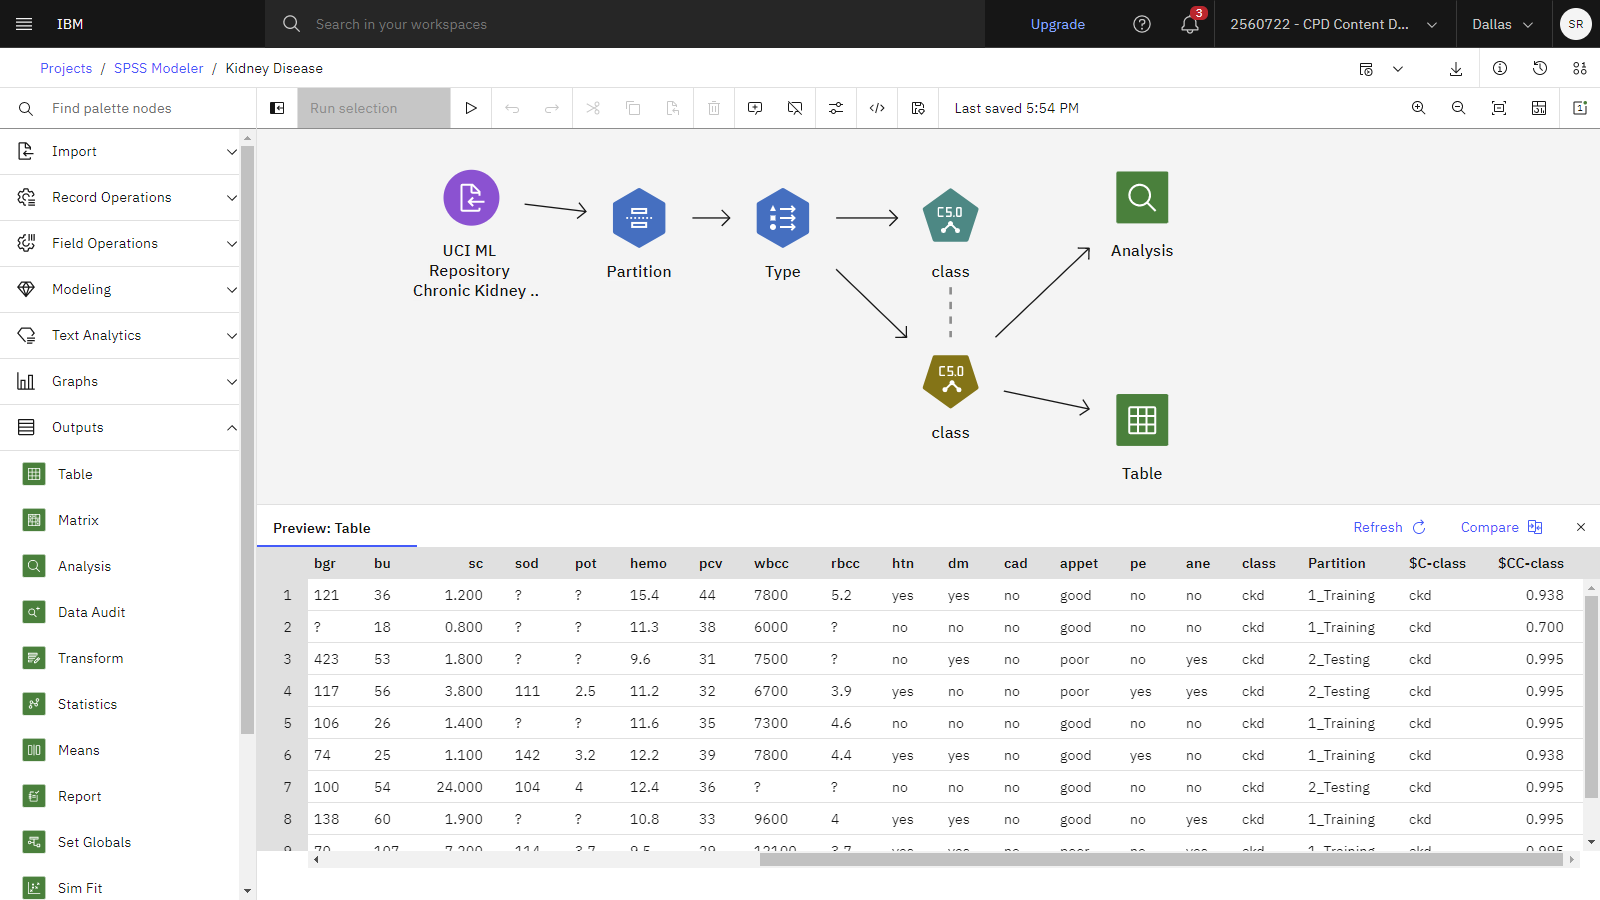Open the SR user avatar menu

pyautogui.click(x=1576, y=24)
